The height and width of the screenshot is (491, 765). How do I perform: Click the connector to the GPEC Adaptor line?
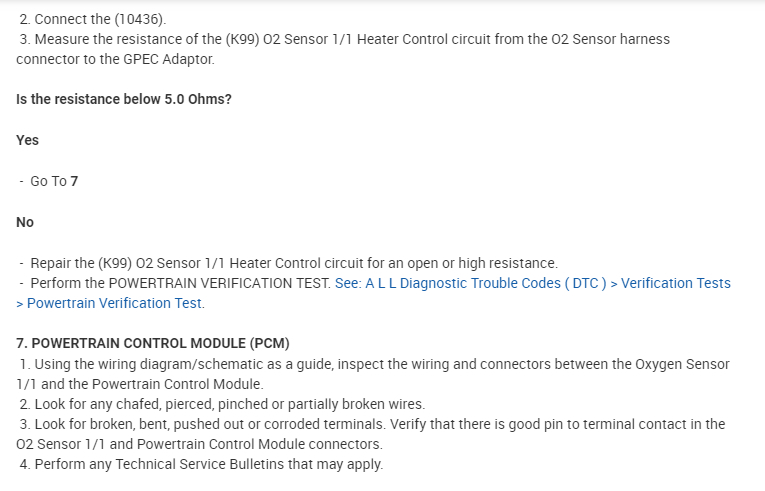coord(115,59)
